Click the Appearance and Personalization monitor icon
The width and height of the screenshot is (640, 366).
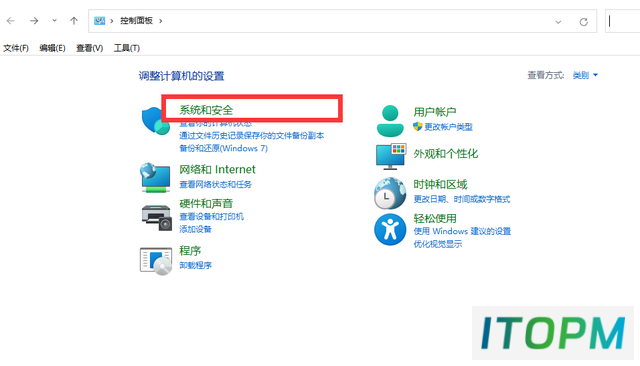(x=391, y=157)
